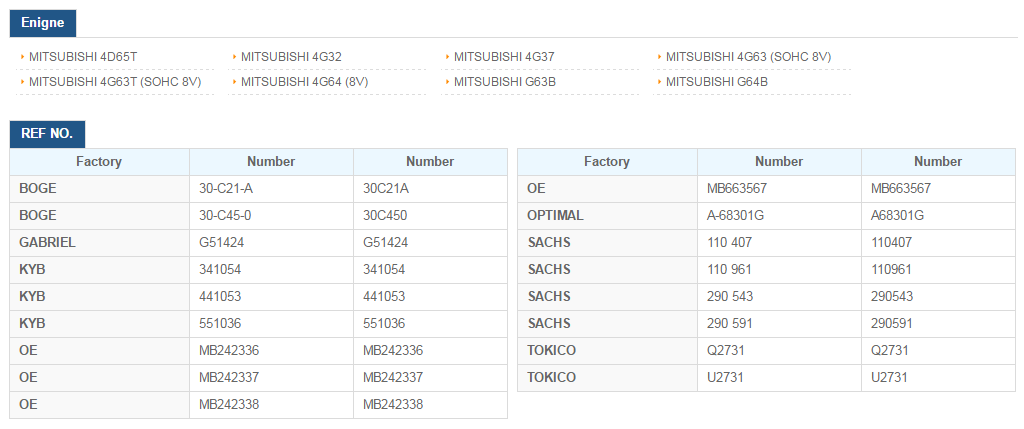Click the OPTIMAL A-68301G number cell
Image resolution: width=1024 pixels, height=429 pixels.
(x=780, y=215)
